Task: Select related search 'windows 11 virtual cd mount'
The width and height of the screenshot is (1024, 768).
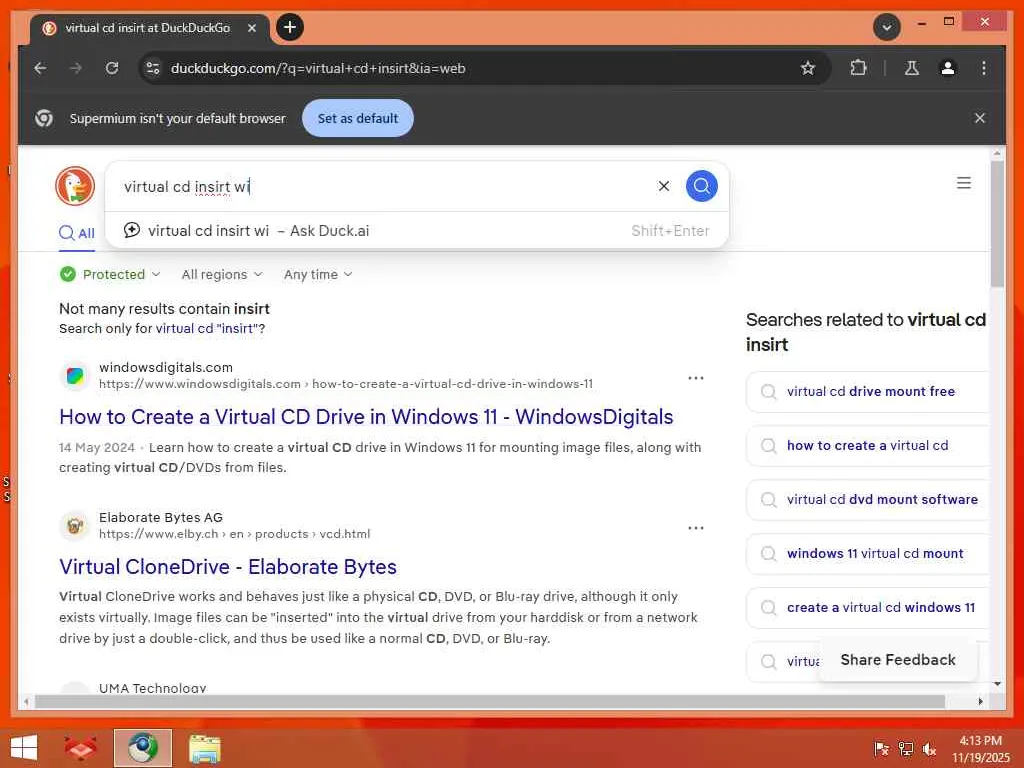Action: coord(867,554)
